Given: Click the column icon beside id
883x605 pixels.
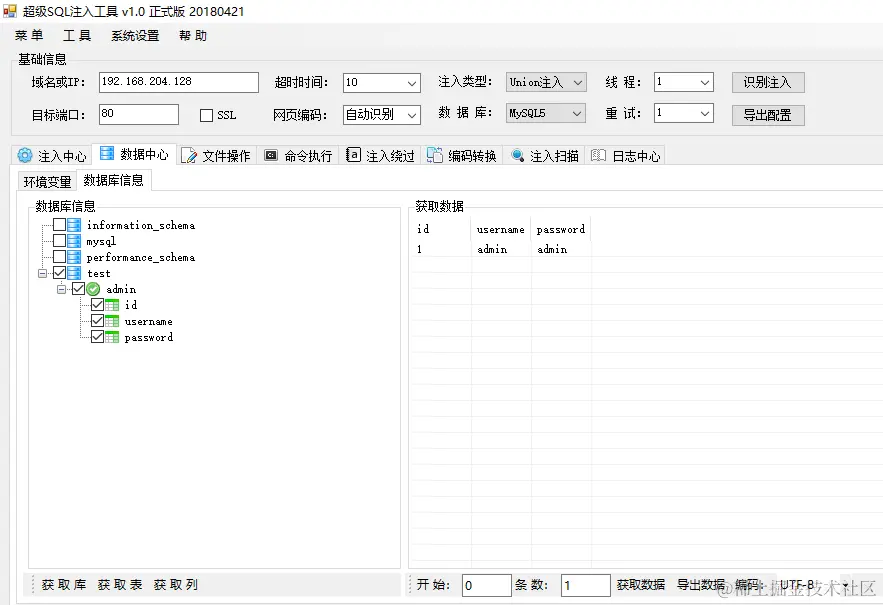Looking at the screenshot, I should pos(112,305).
